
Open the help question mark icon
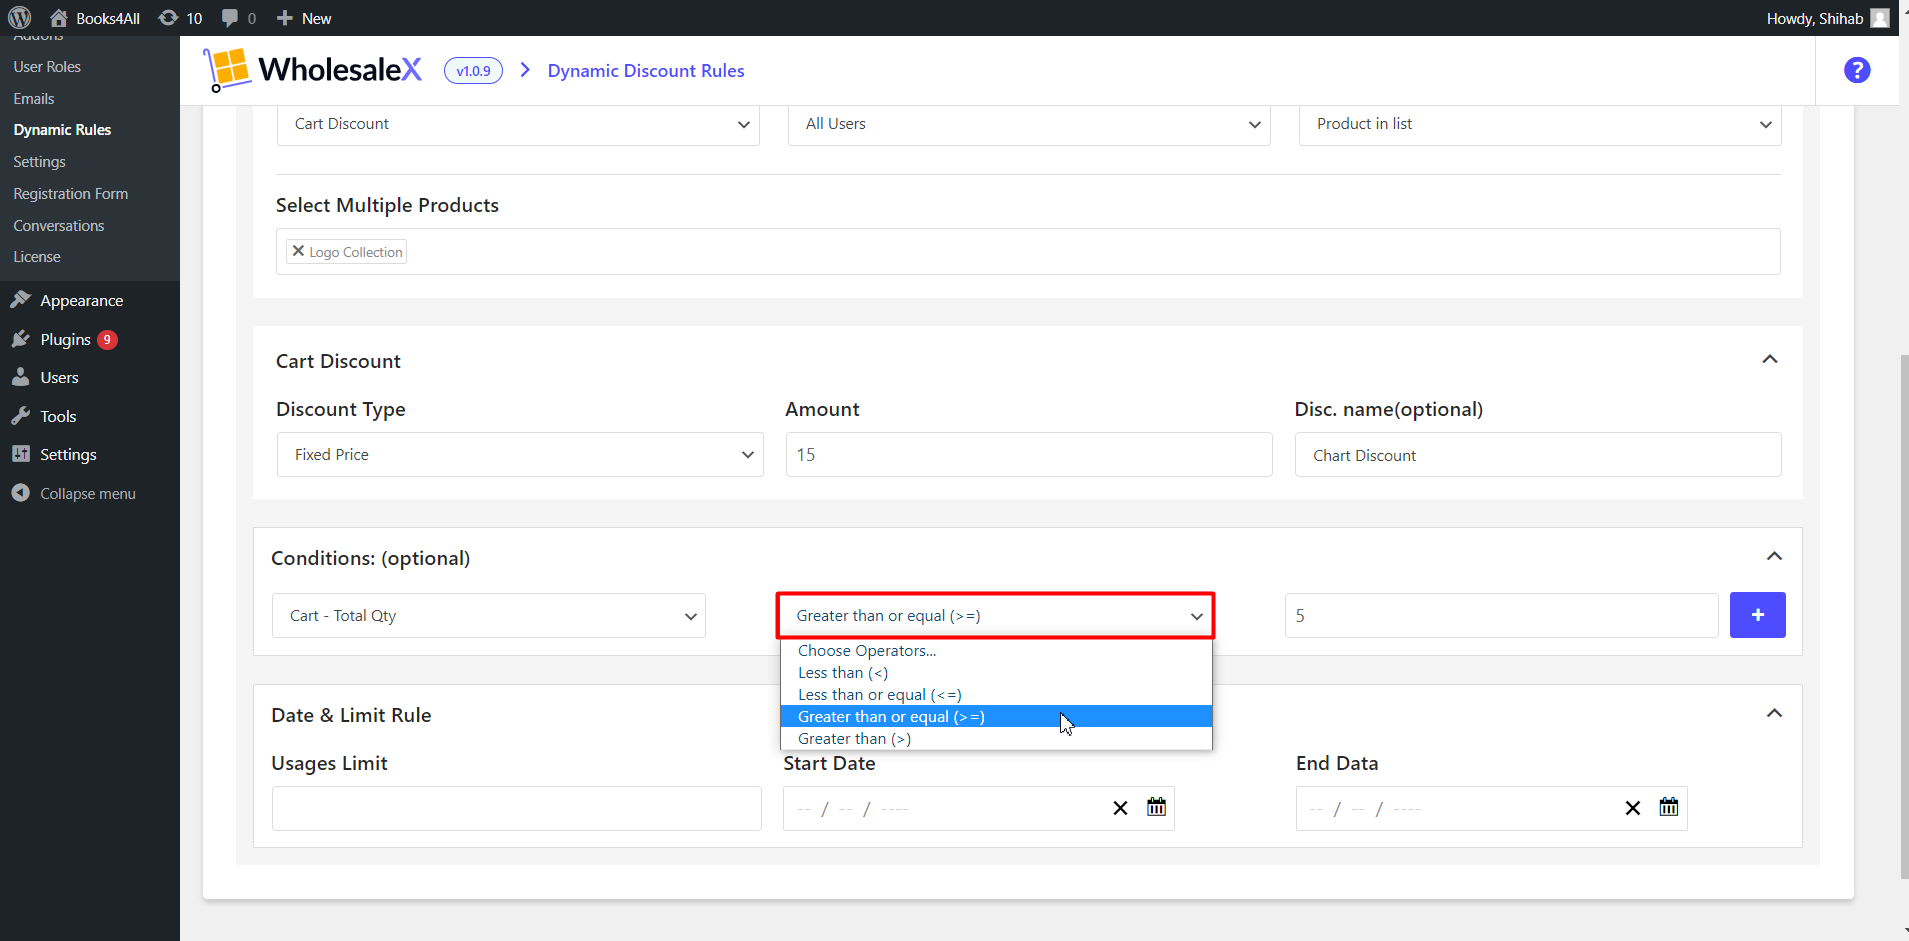click(1857, 70)
